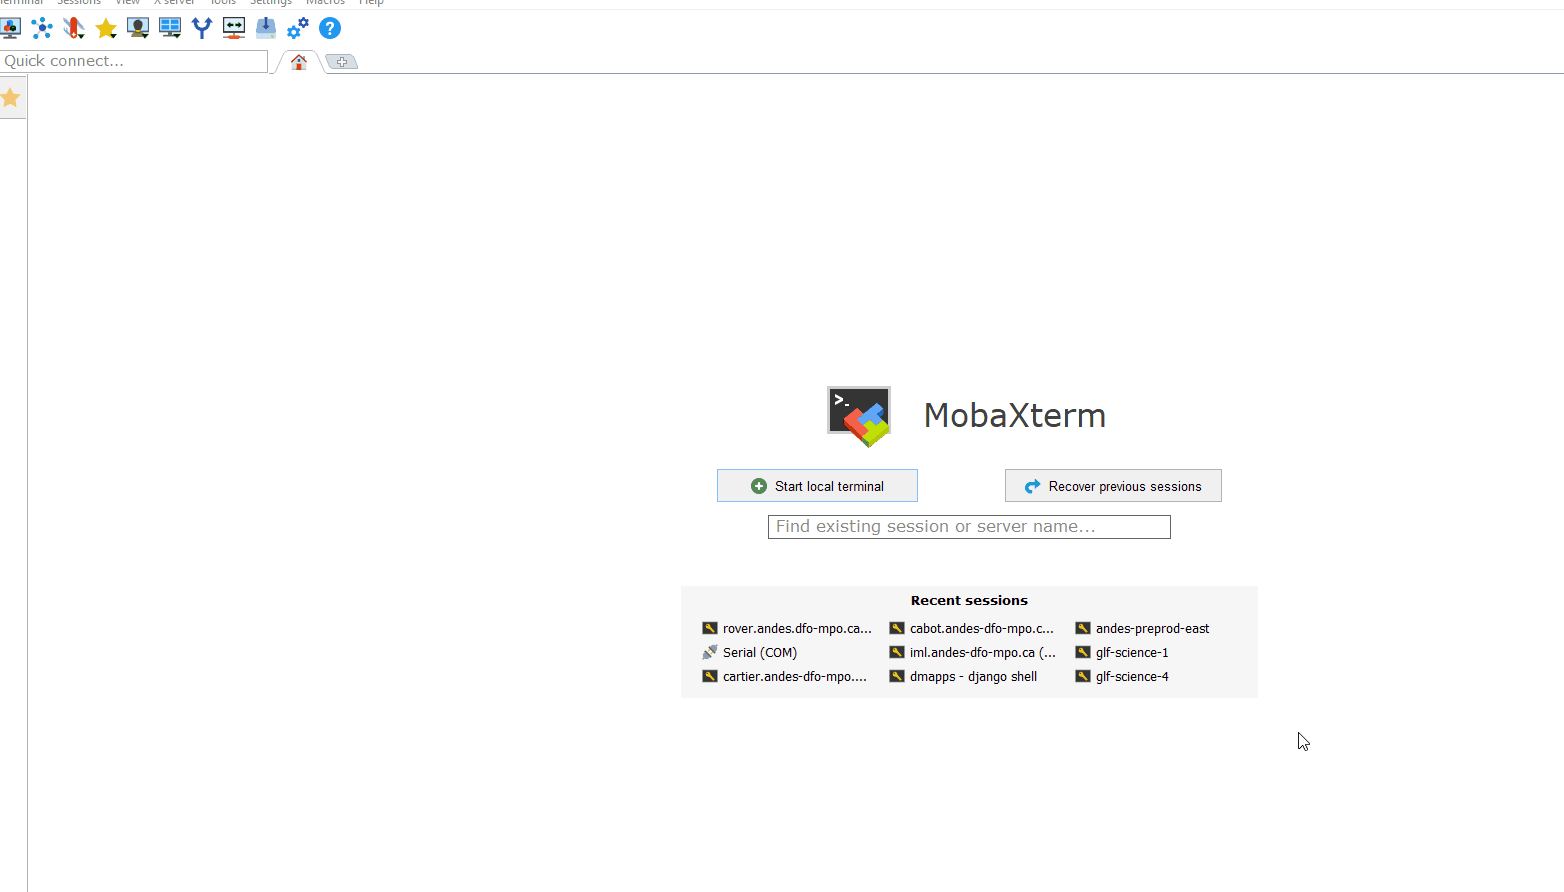Select the Home tab with house icon
1564x892 pixels.
point(299,62)
